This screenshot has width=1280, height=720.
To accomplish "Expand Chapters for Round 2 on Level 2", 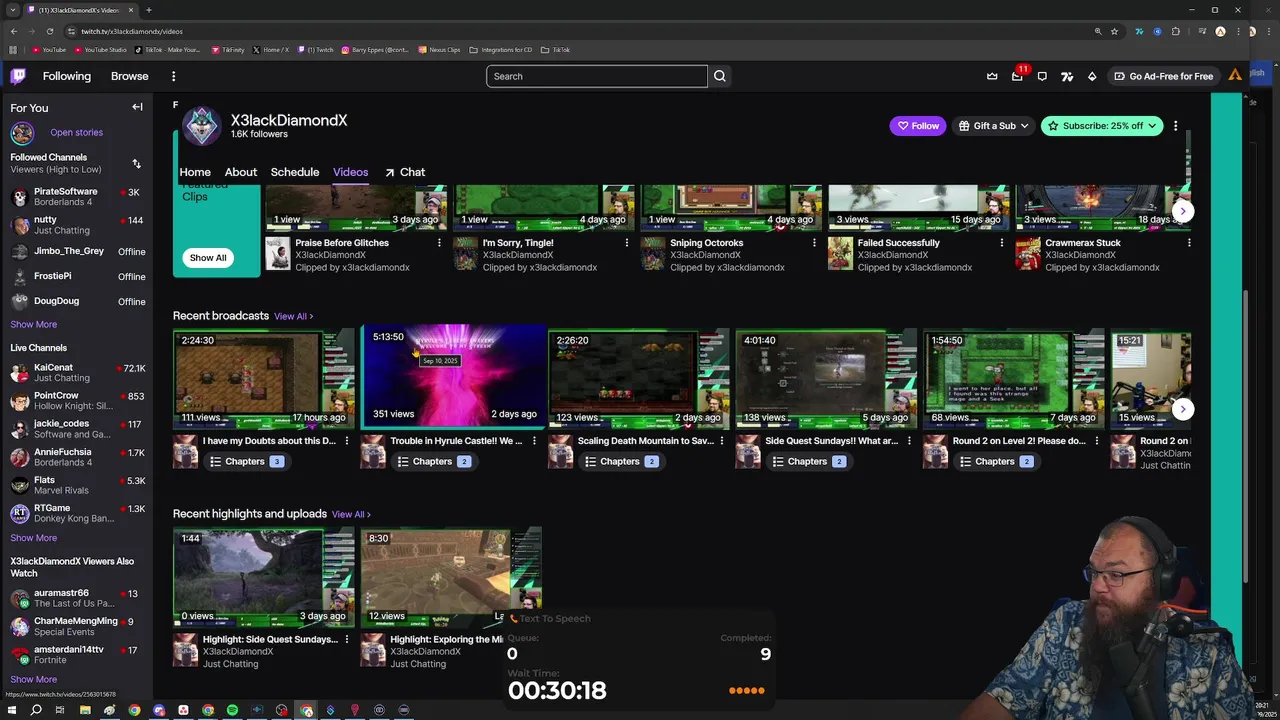I will click(x=995, y=461).
